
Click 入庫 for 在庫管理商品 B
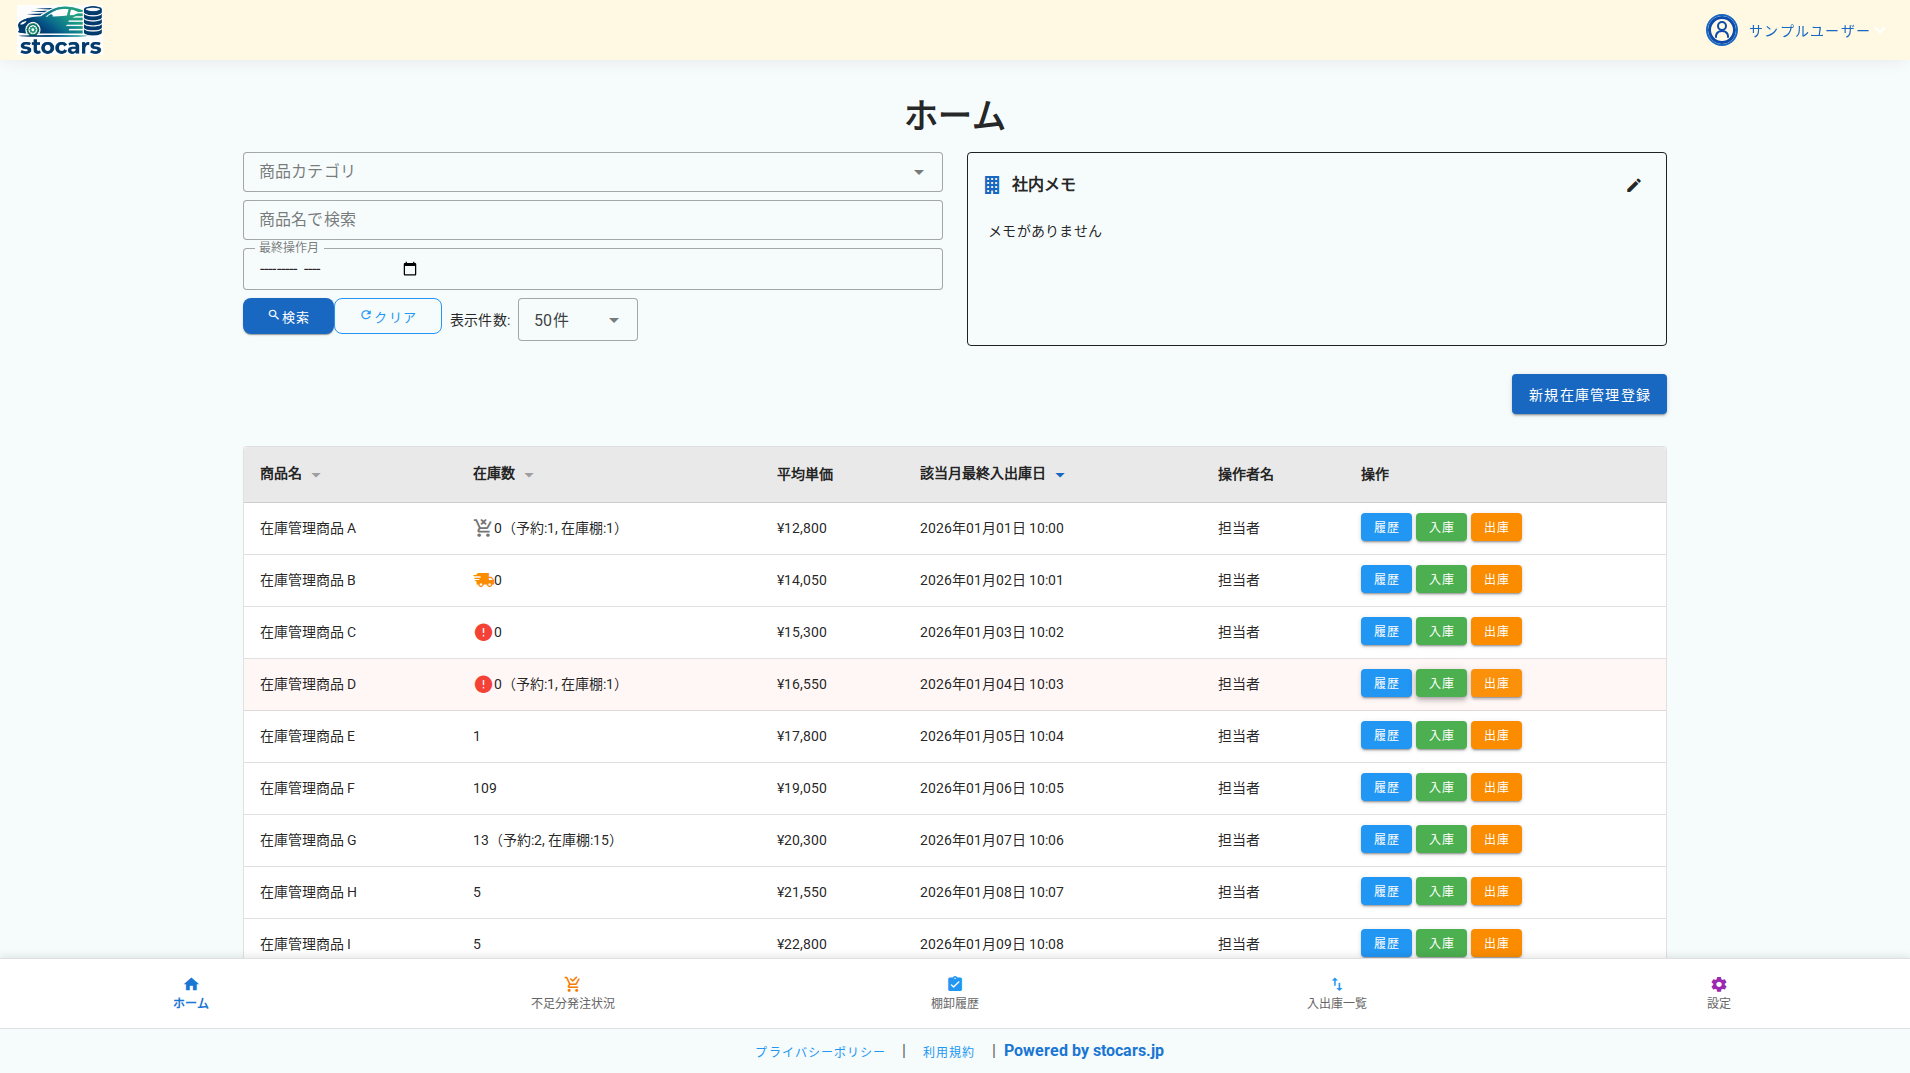(x=1441, y=580)
